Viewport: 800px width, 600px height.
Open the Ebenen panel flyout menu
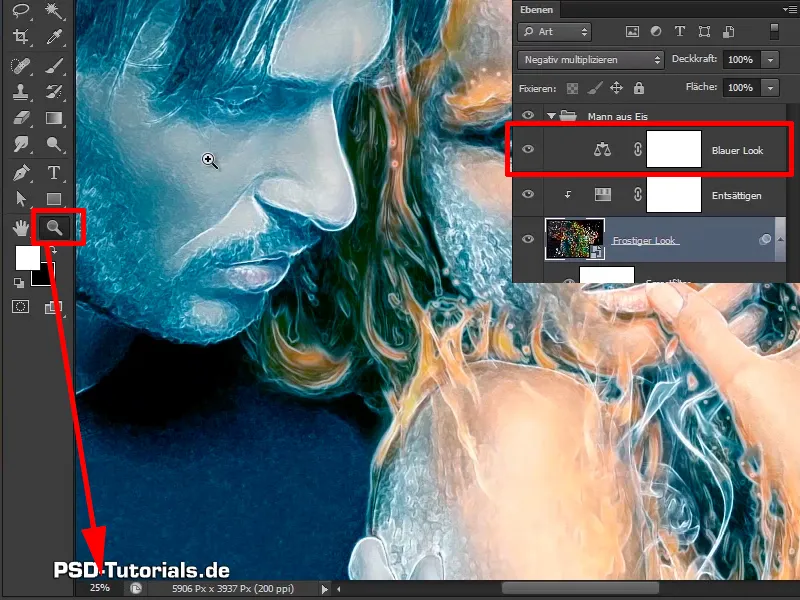790,10
